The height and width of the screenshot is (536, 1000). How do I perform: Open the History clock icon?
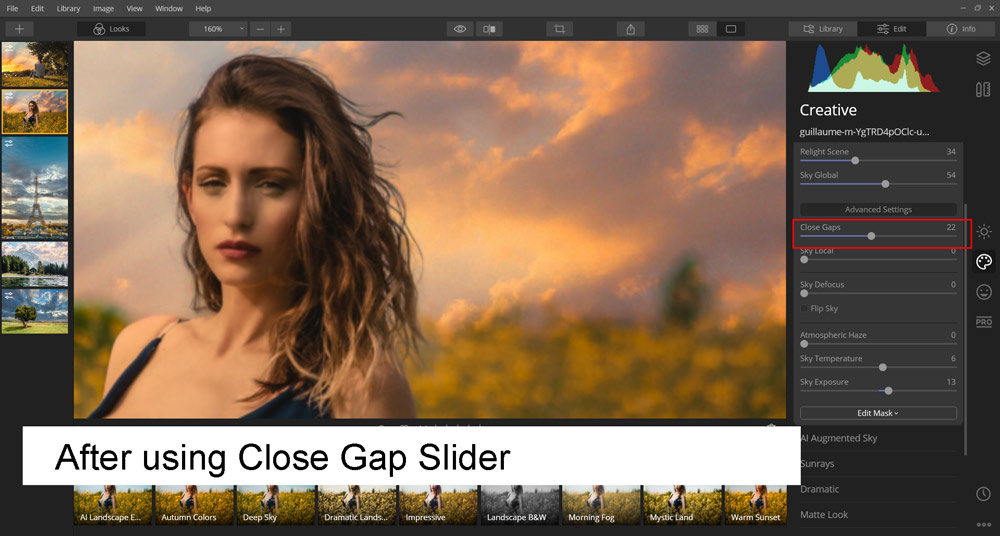tap(983, 494)
